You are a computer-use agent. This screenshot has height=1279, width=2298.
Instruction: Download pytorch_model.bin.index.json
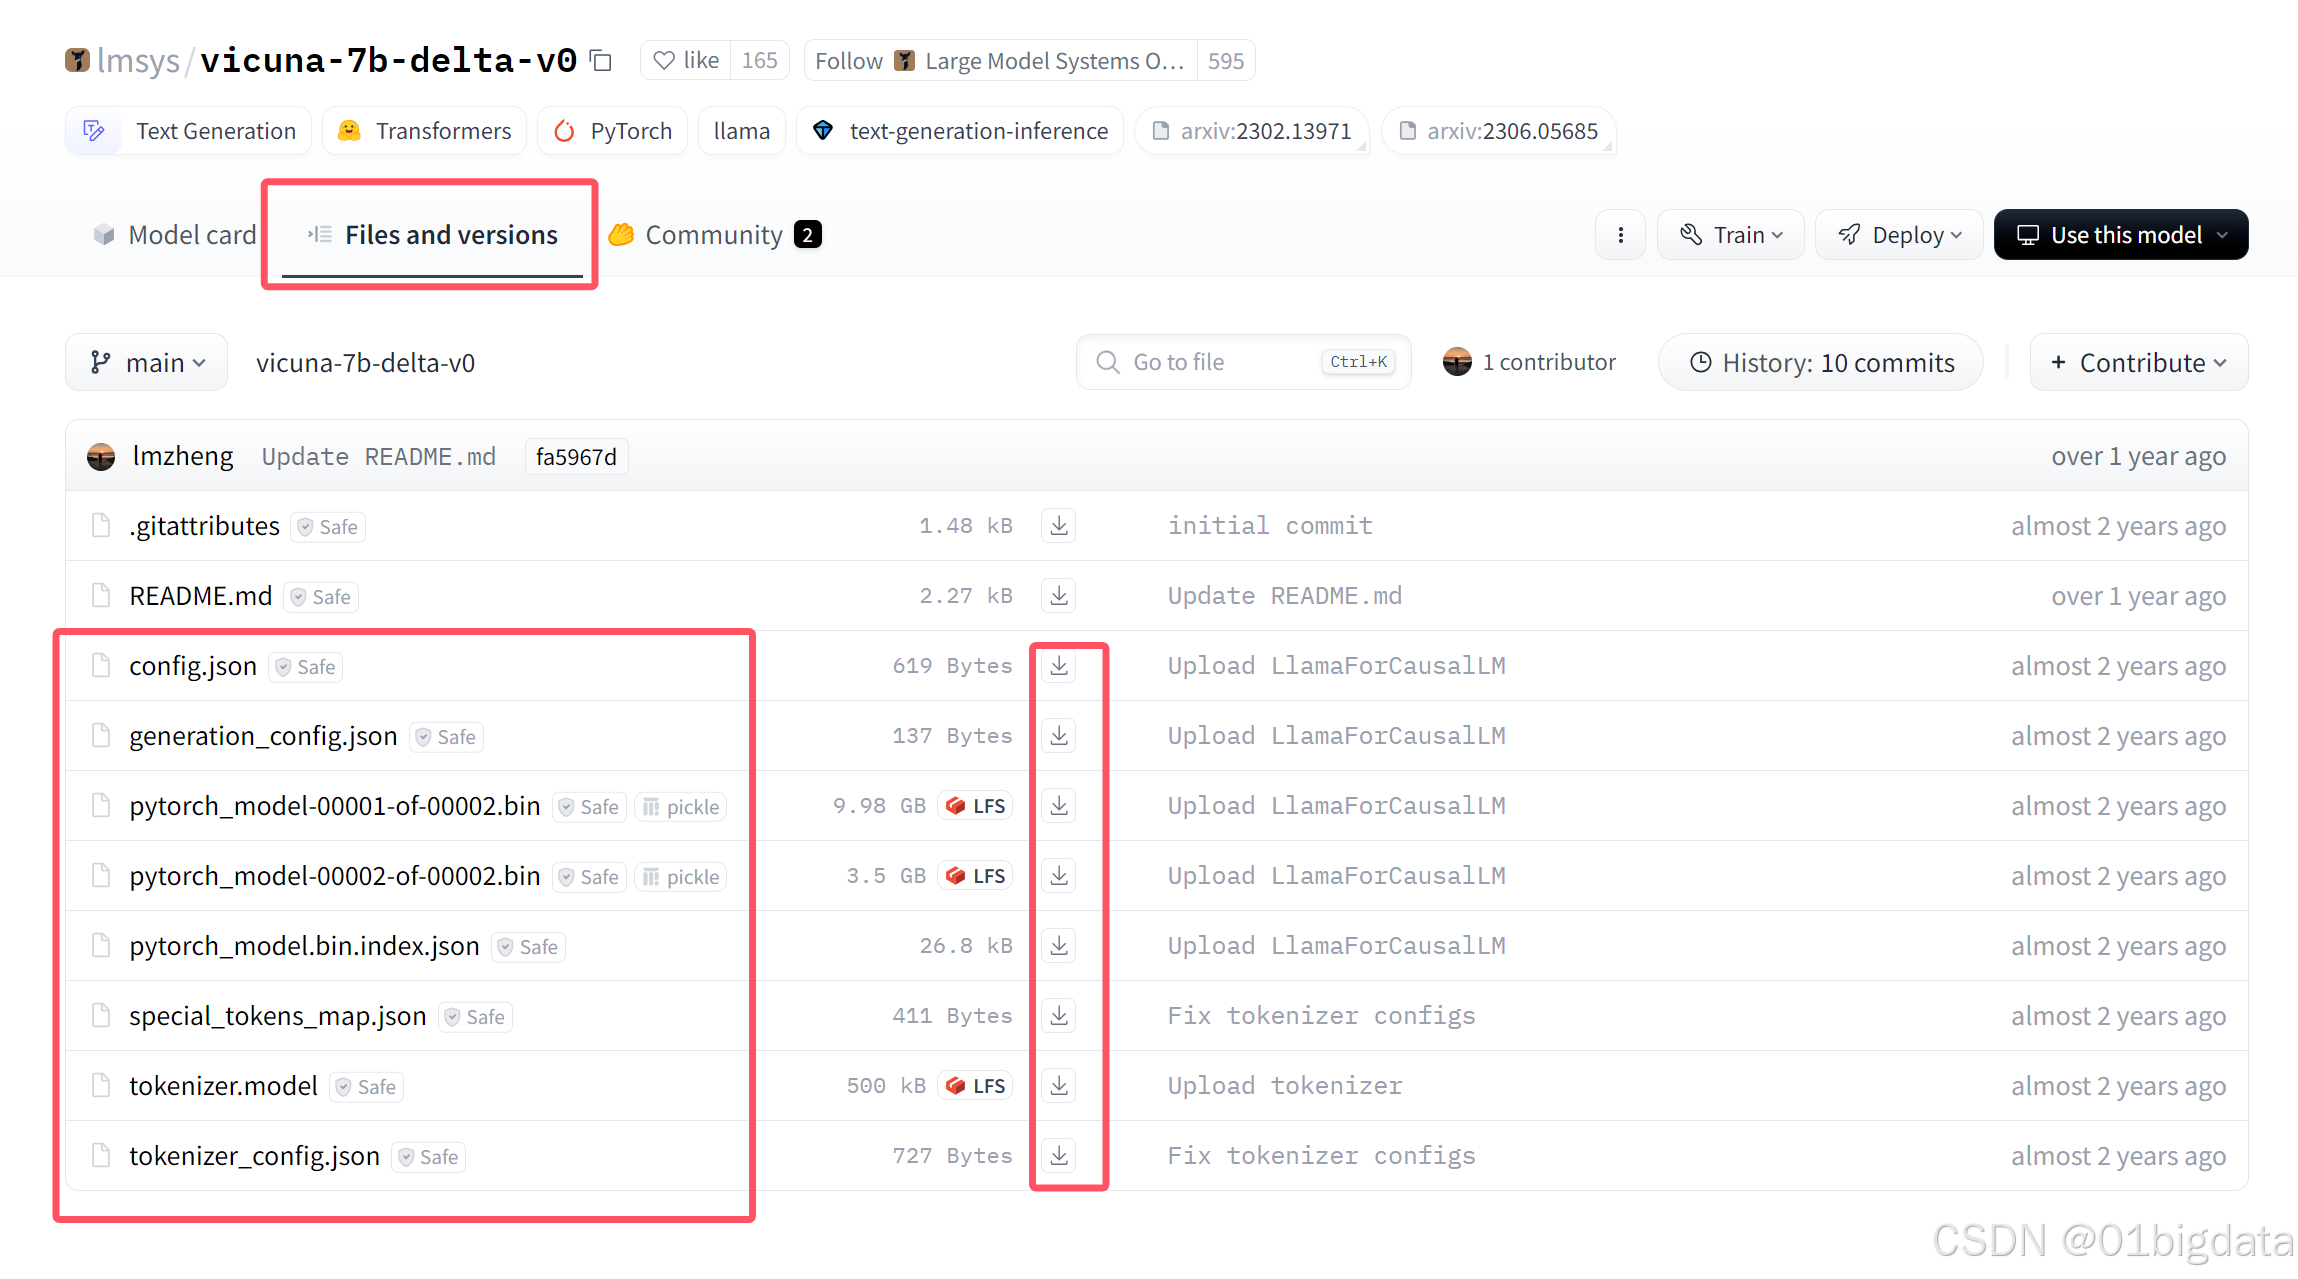point(1057,945)
